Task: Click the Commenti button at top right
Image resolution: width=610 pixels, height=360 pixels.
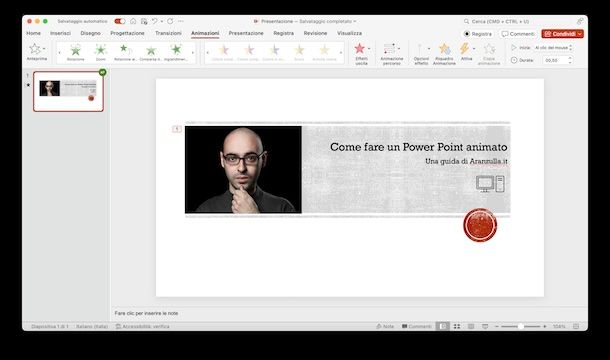Action: click(x=518, y=34)
